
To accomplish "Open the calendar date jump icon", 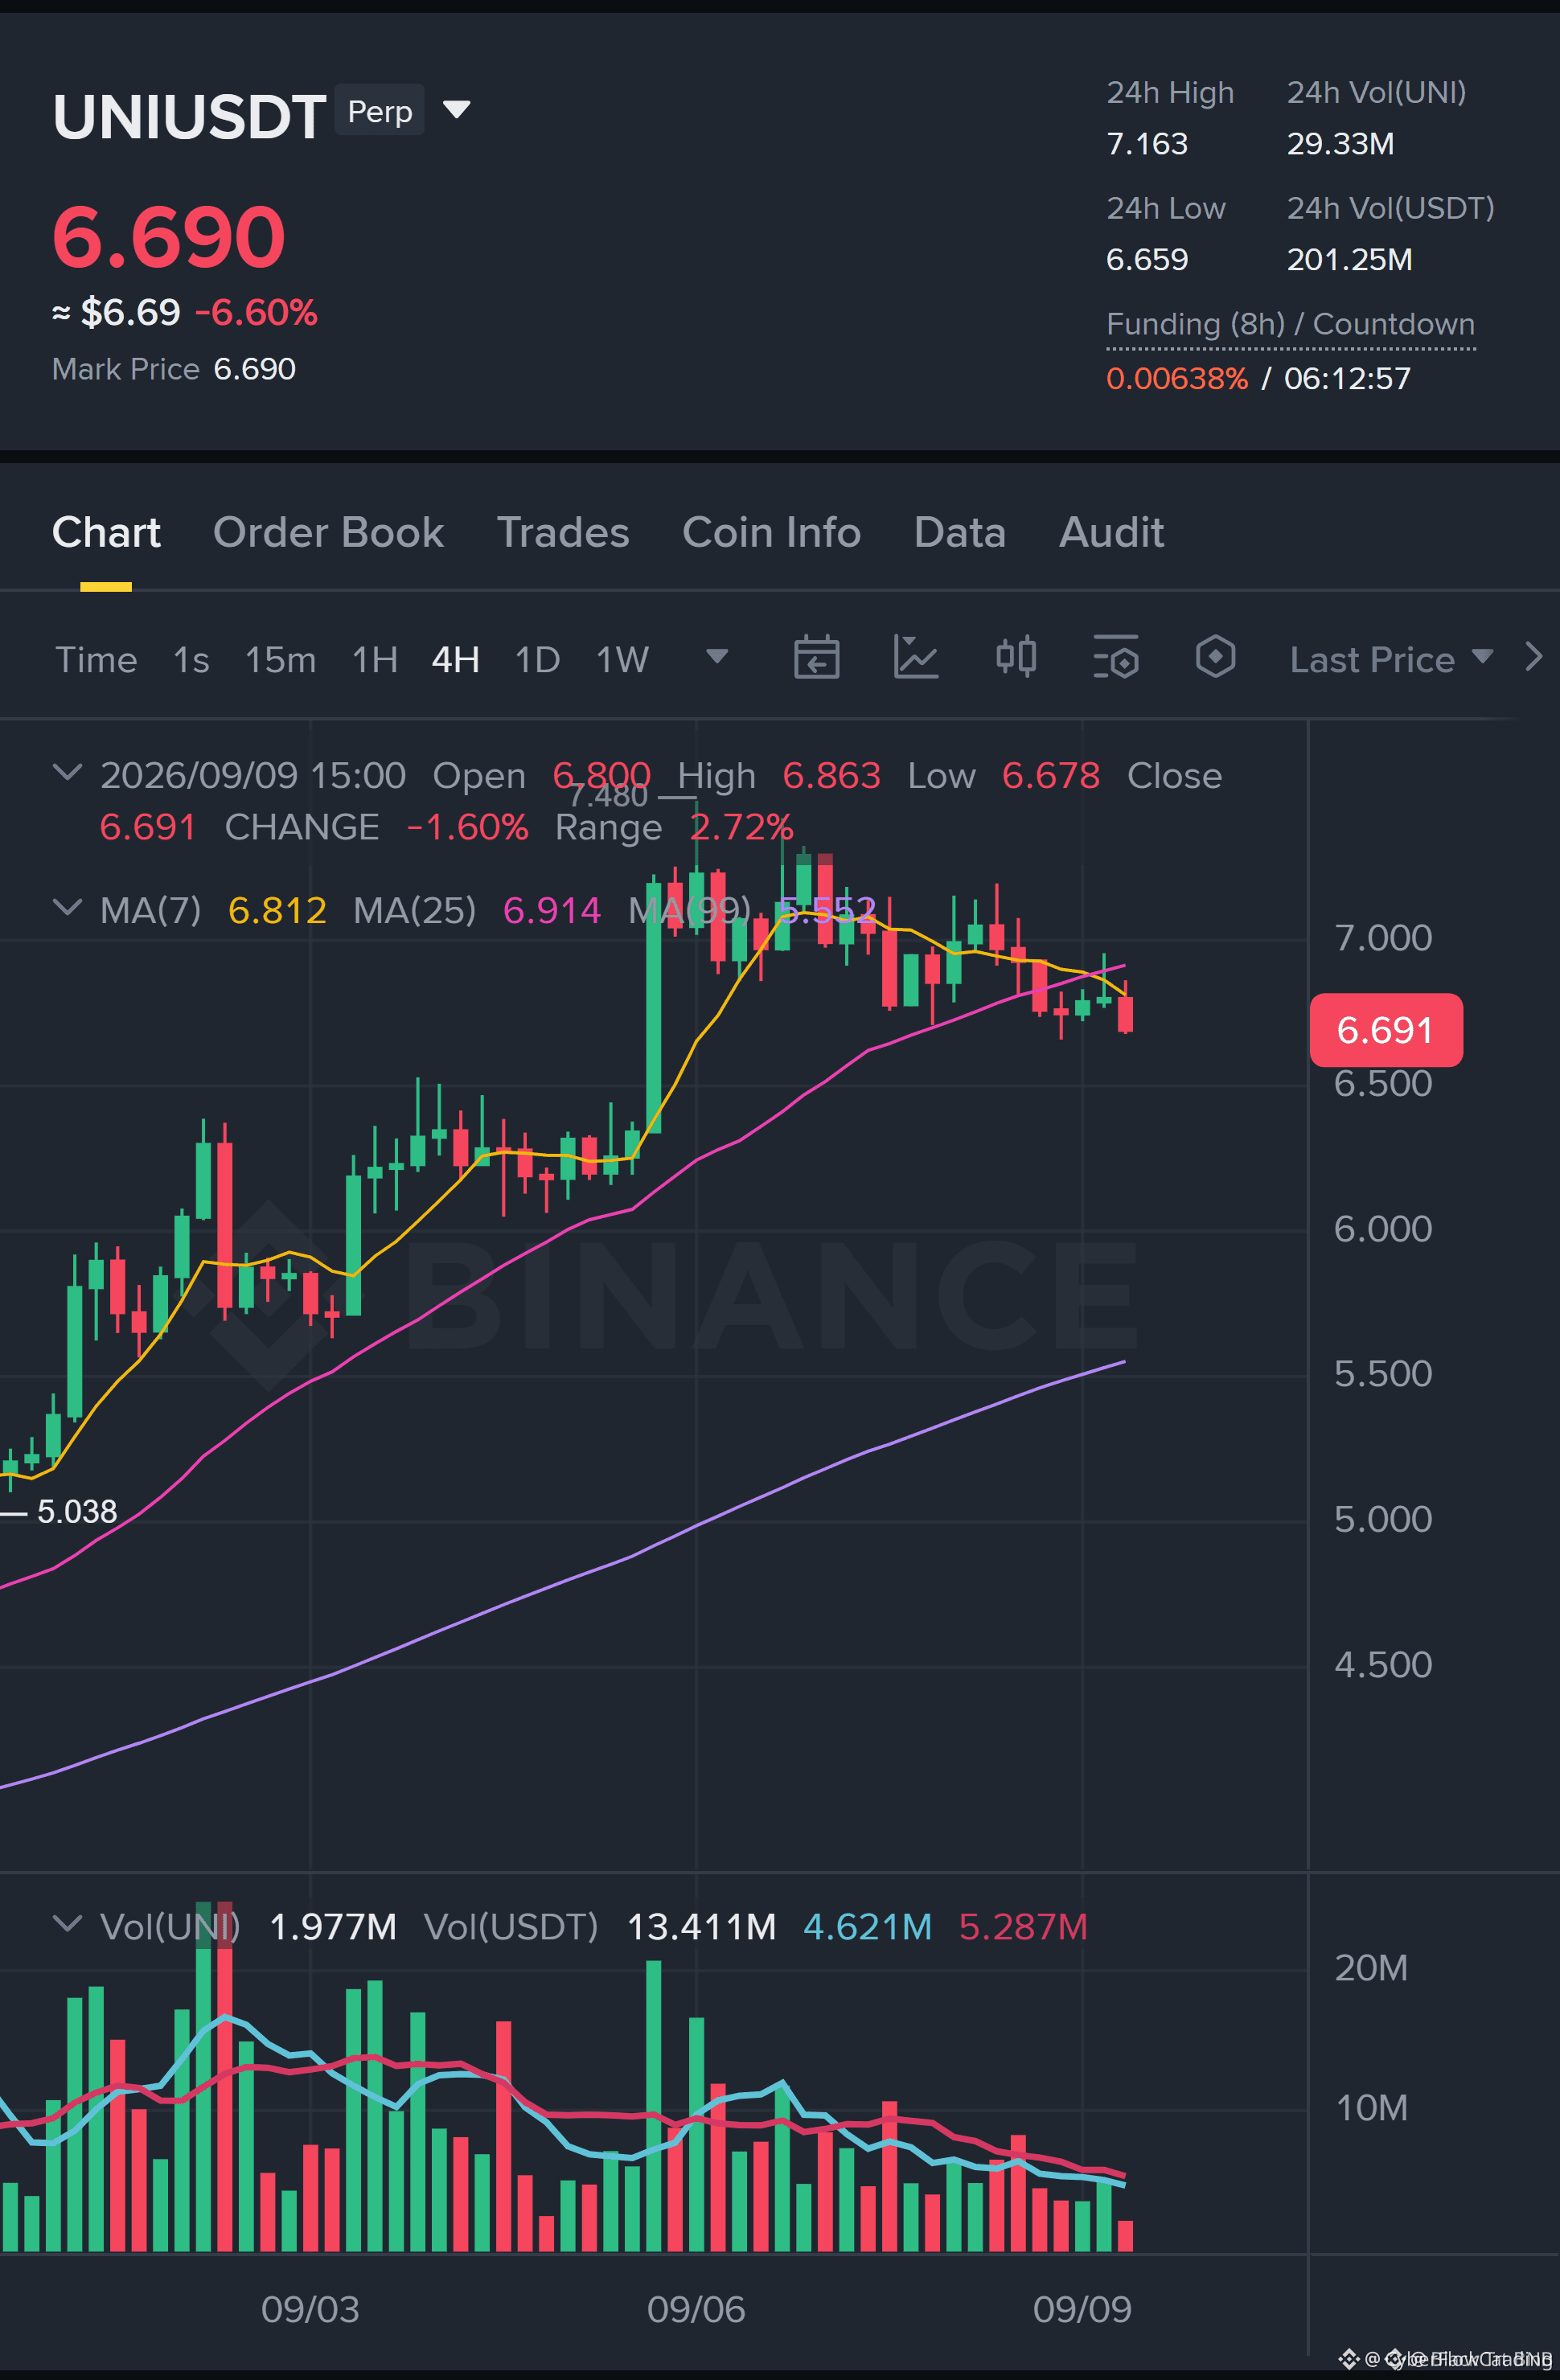I will tap(816, 658).
